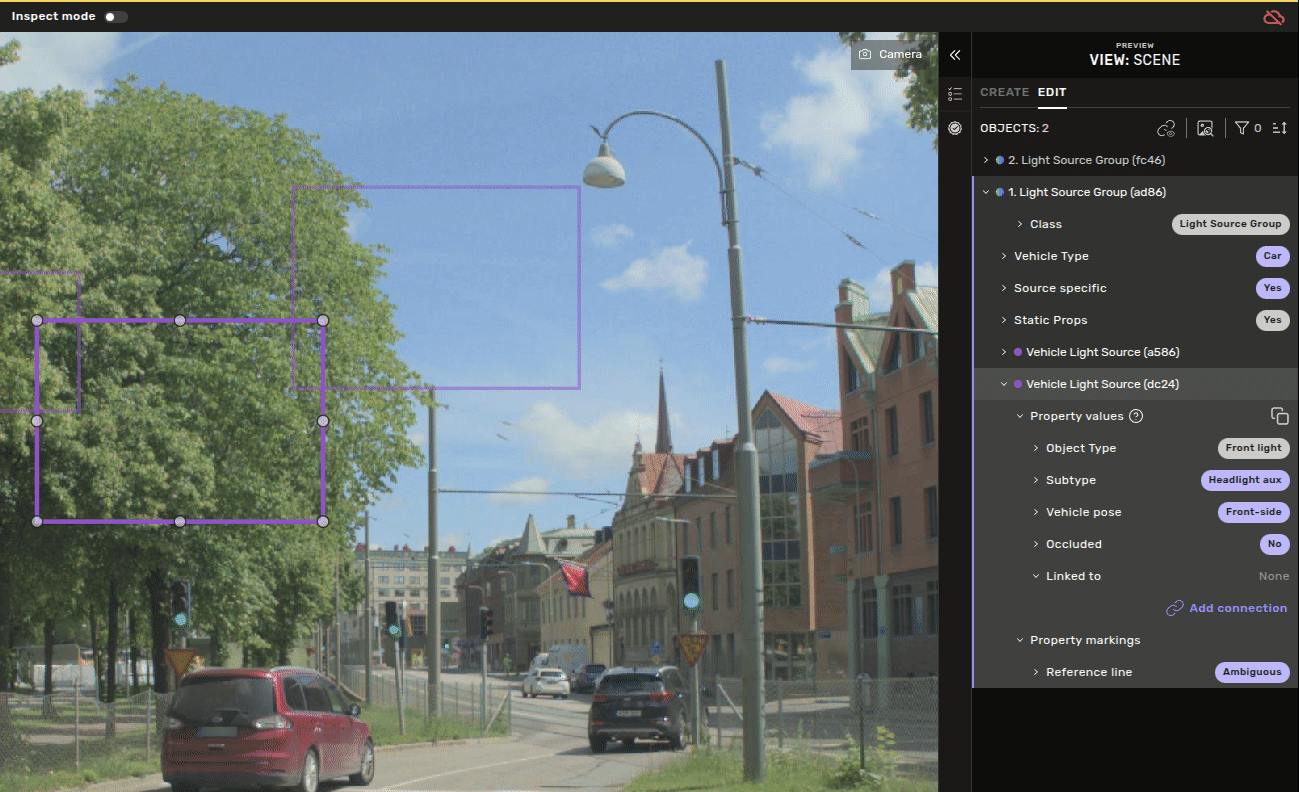Screen dimensions: 1299x792
Task: Click the image search icon
Action: (1205, 128)
